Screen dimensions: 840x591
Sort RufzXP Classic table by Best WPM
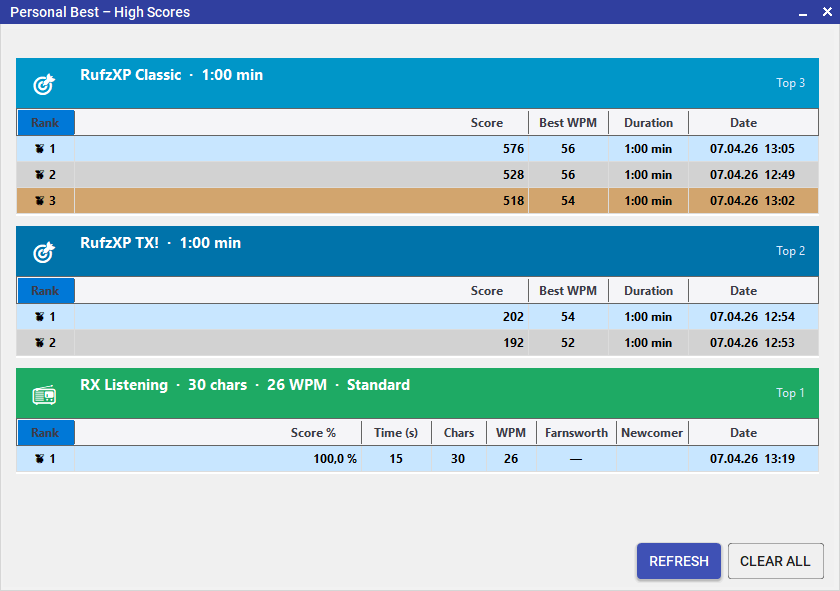[568, 123]
